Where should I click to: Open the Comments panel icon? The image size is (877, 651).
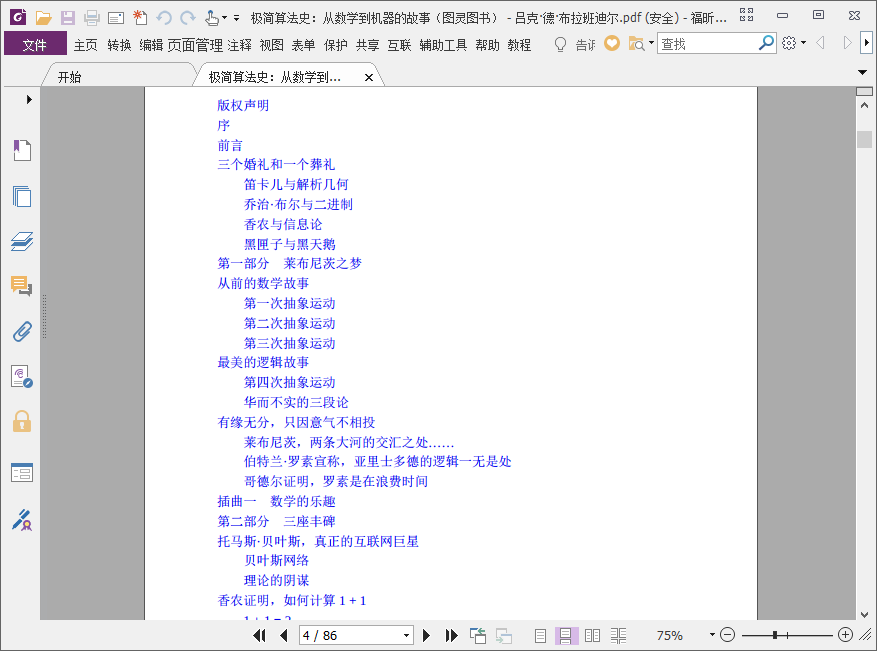(22, 286)
